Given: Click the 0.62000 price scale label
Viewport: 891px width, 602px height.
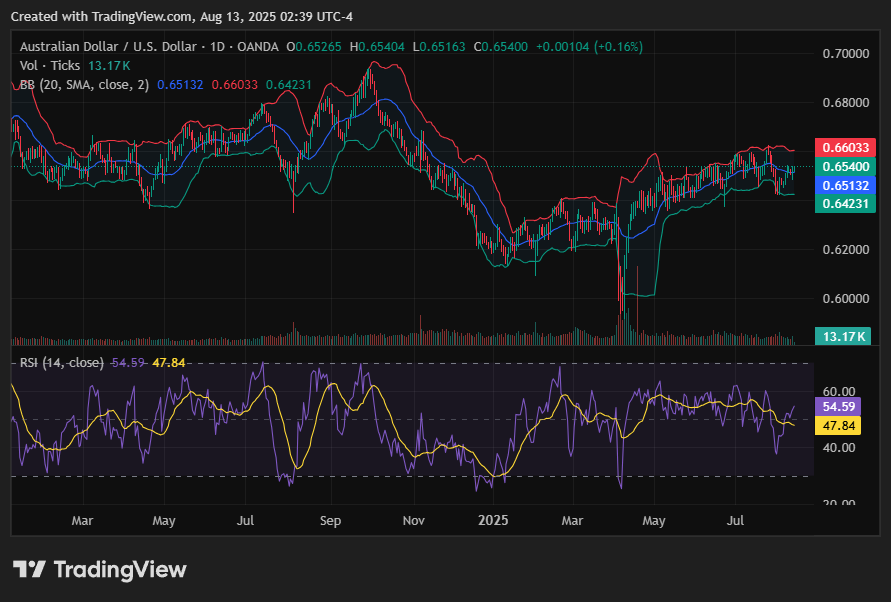Looking at the screenshot, I should pos(846,250).
